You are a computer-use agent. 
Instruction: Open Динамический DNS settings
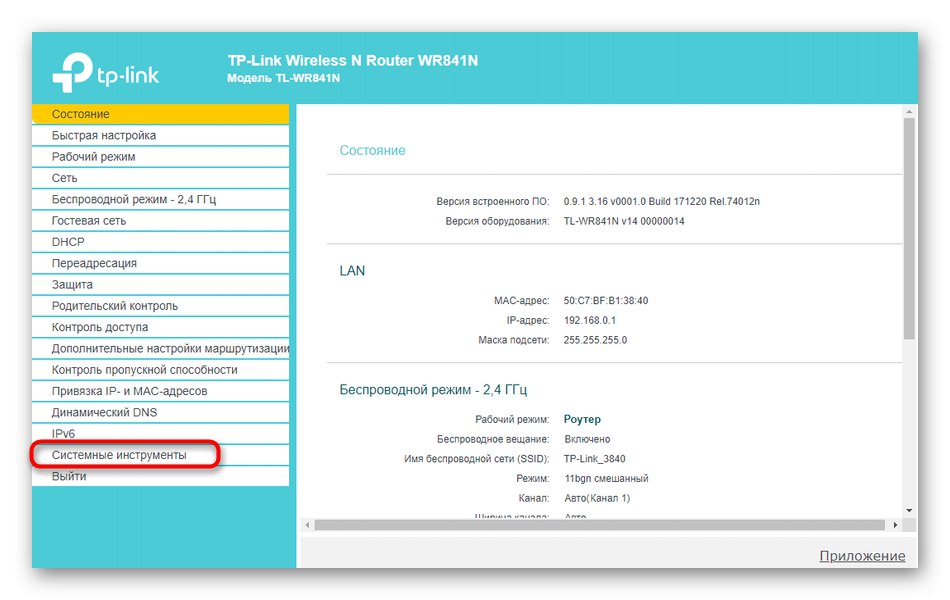point(161,412)
